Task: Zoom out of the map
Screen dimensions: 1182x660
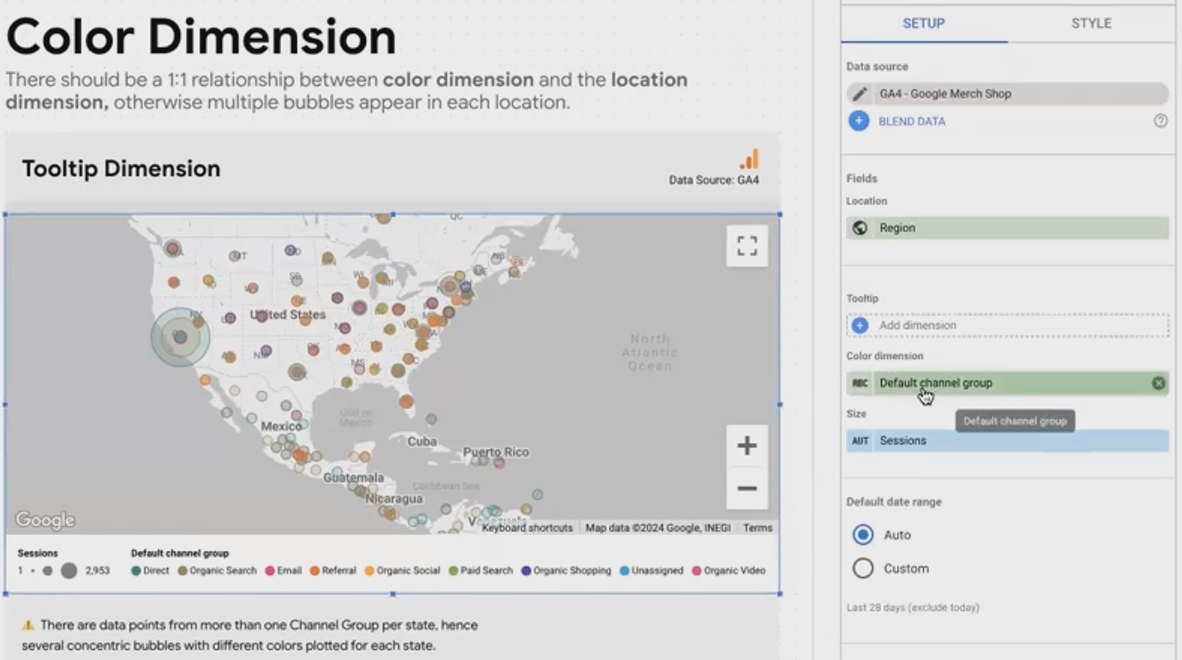Action: 747,488
